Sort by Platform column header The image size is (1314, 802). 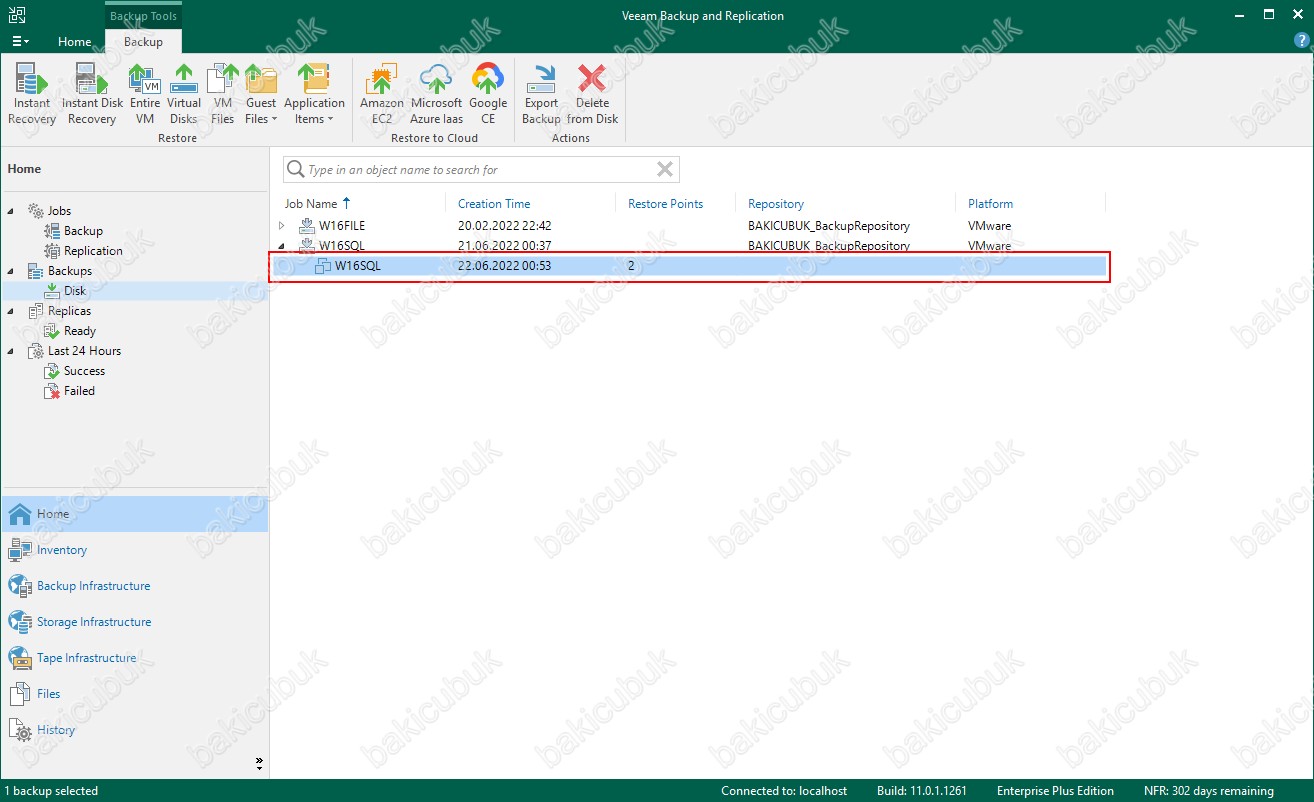point(990,204)
